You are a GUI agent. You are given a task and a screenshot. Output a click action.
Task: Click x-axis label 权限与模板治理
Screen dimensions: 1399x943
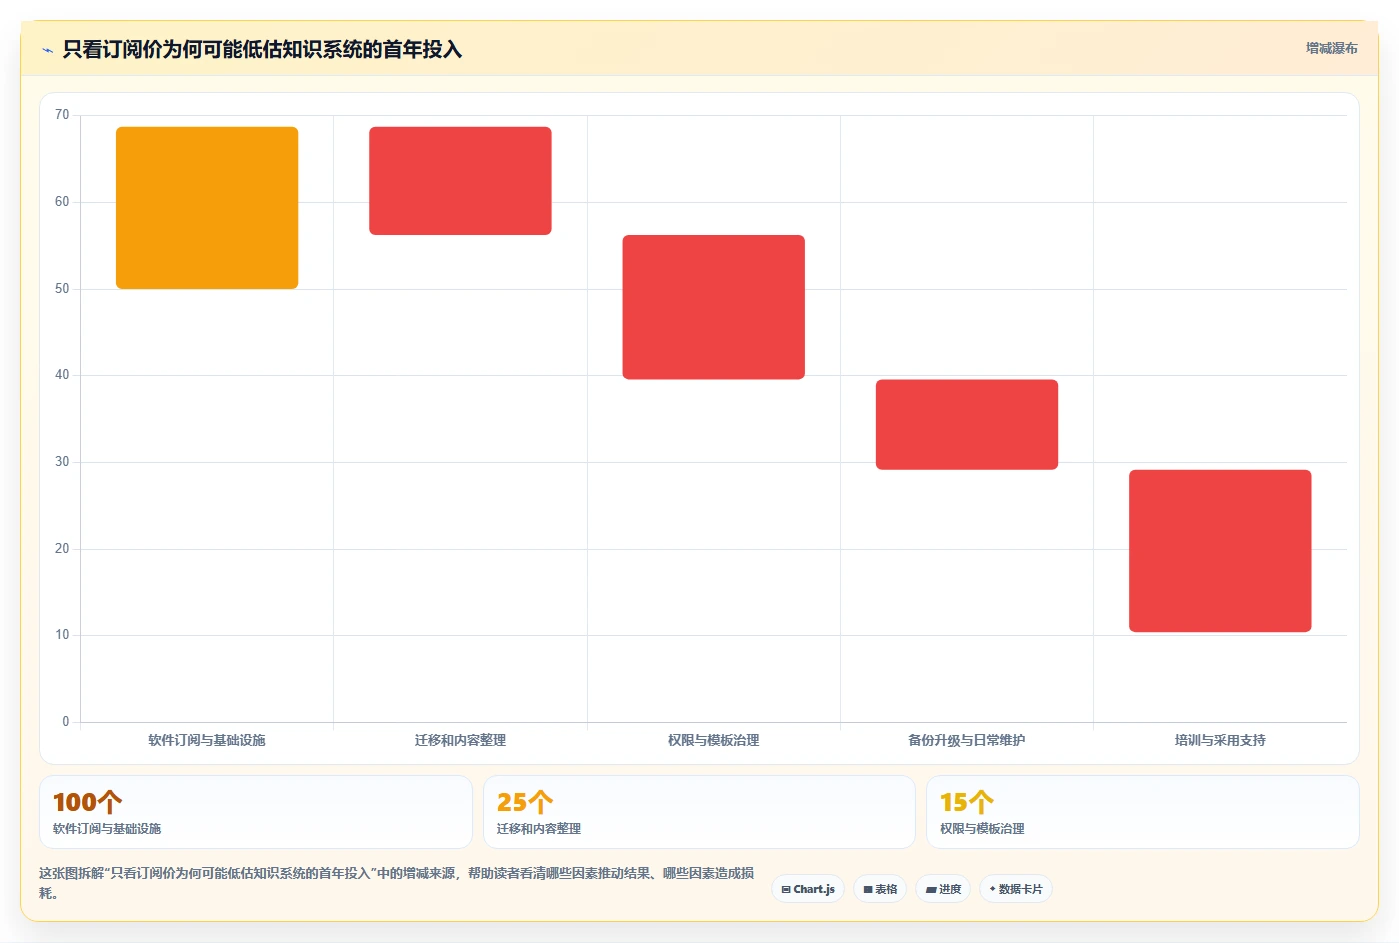[713, 740]
